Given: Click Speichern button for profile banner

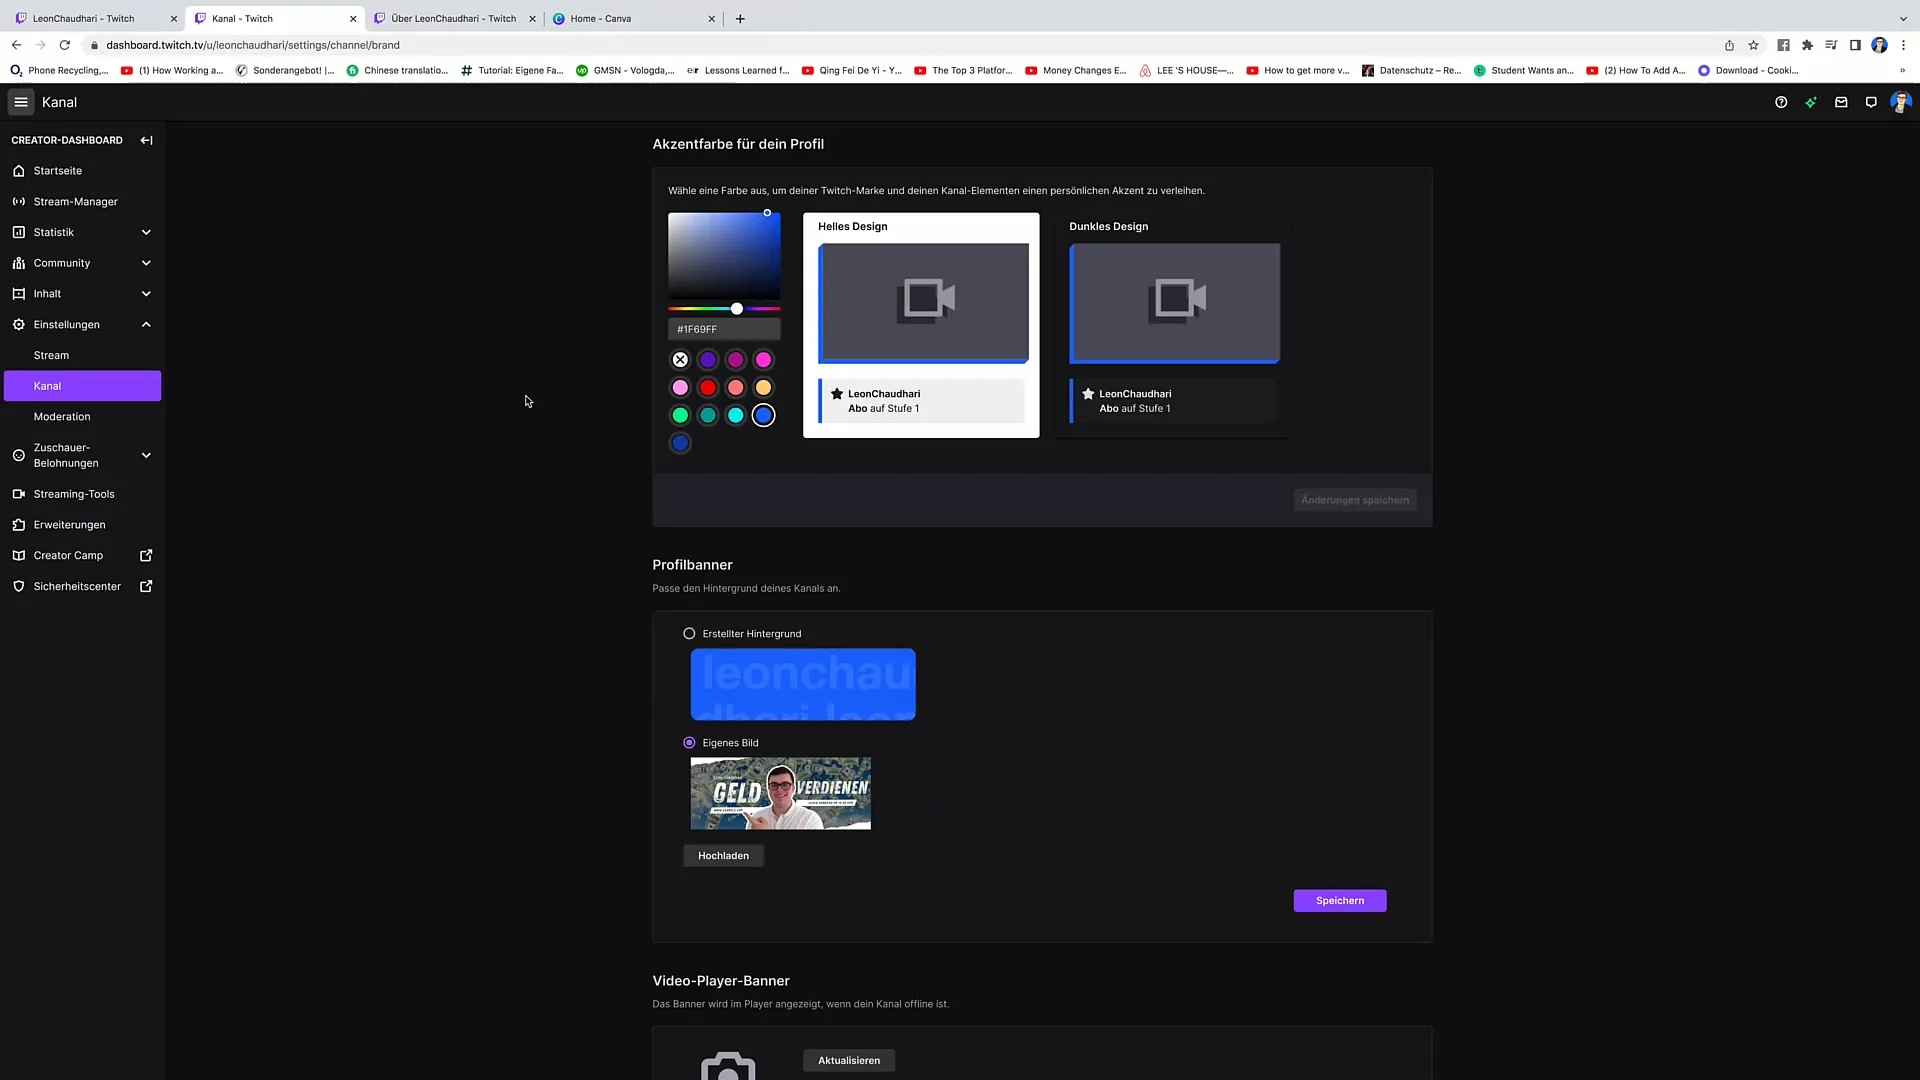Looking at the screenshot, I should tap(1338, 899).
